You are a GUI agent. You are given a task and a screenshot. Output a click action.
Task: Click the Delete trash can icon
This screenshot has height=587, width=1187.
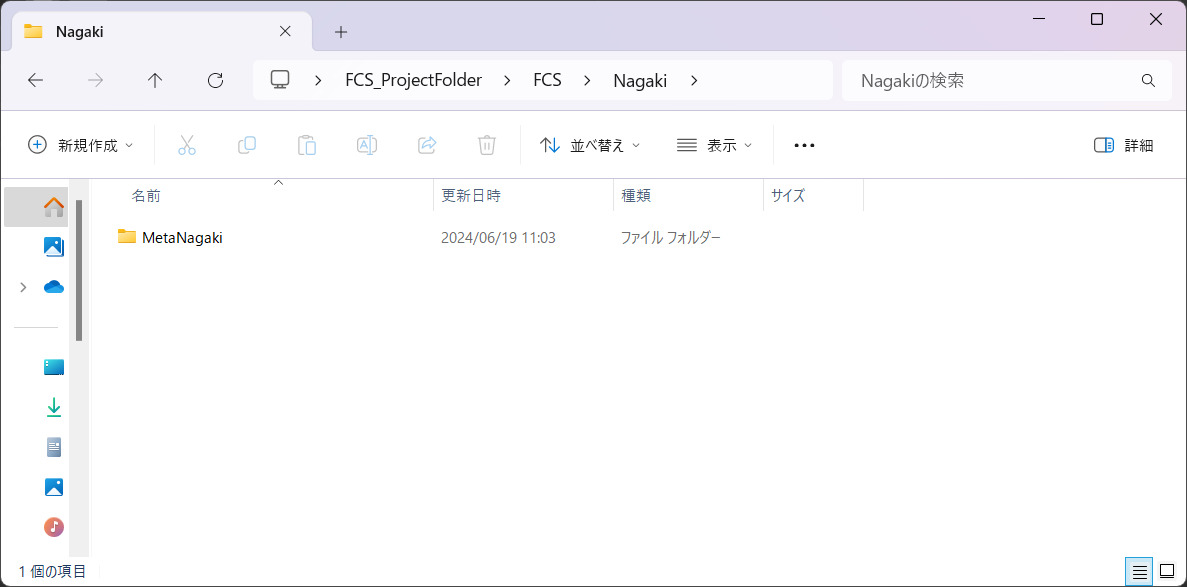point(487,145)
